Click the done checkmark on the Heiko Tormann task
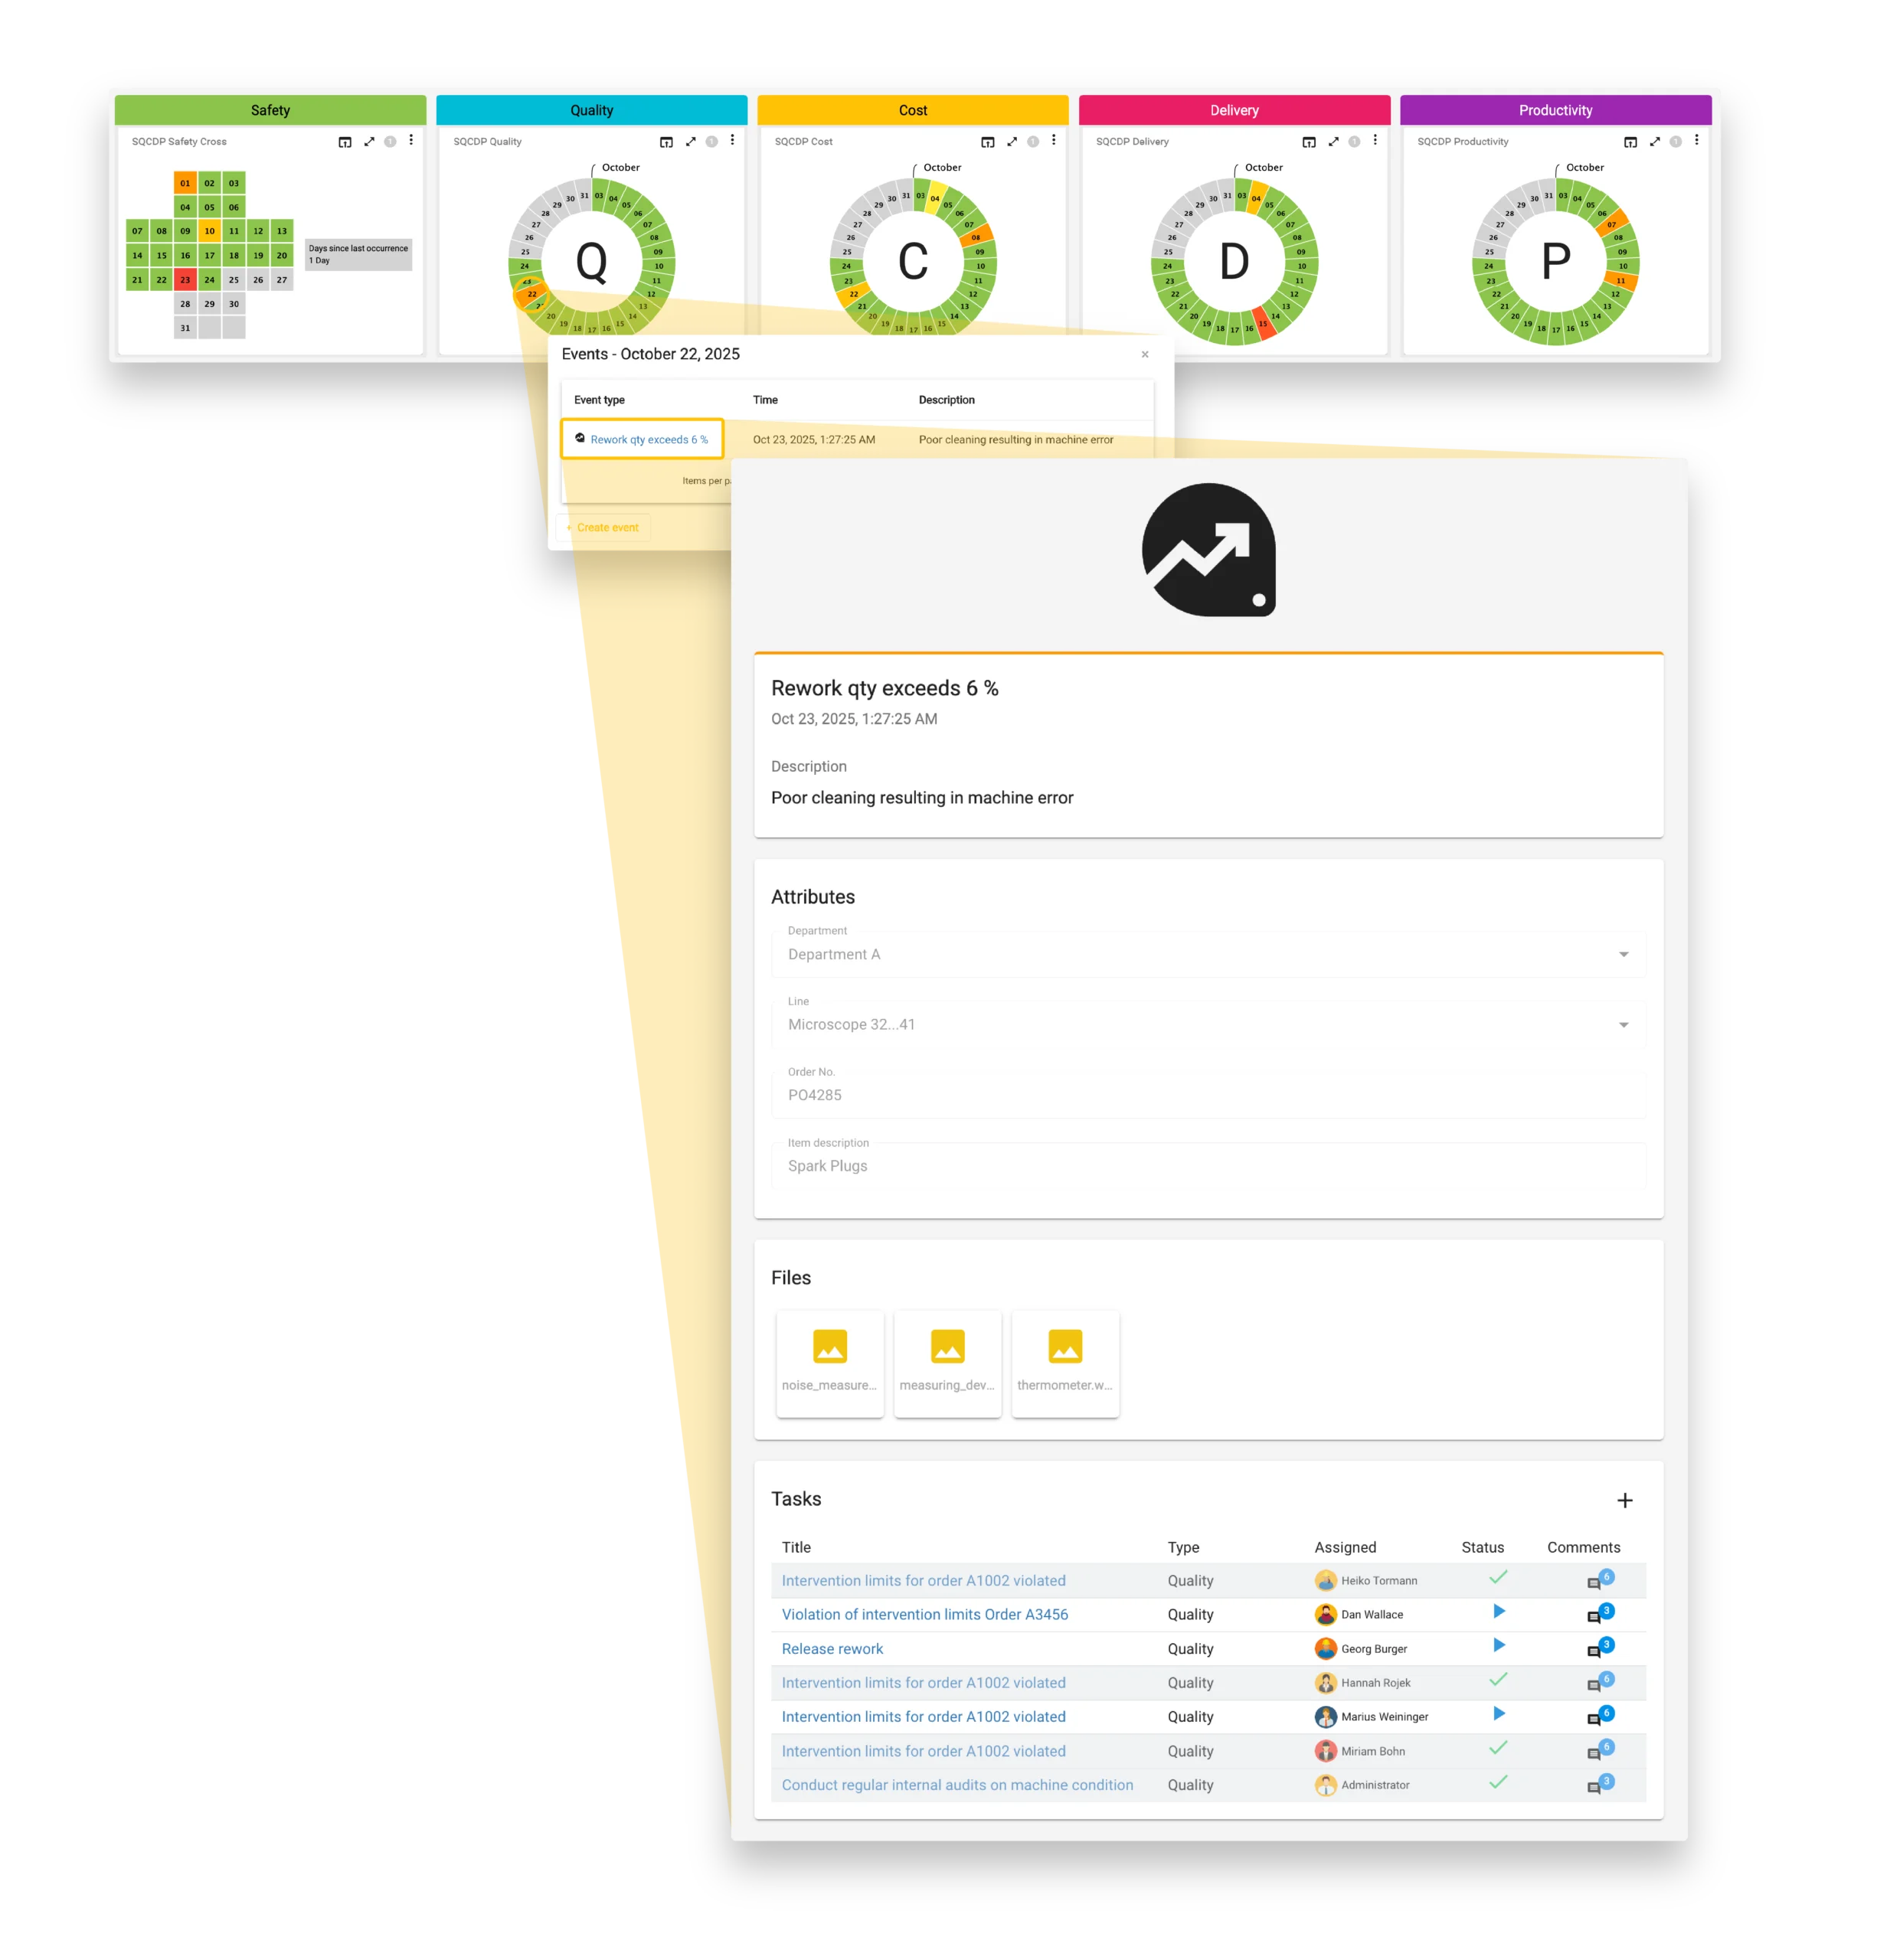Screen dimensions: 1877x1960 pos(1498,1578)
